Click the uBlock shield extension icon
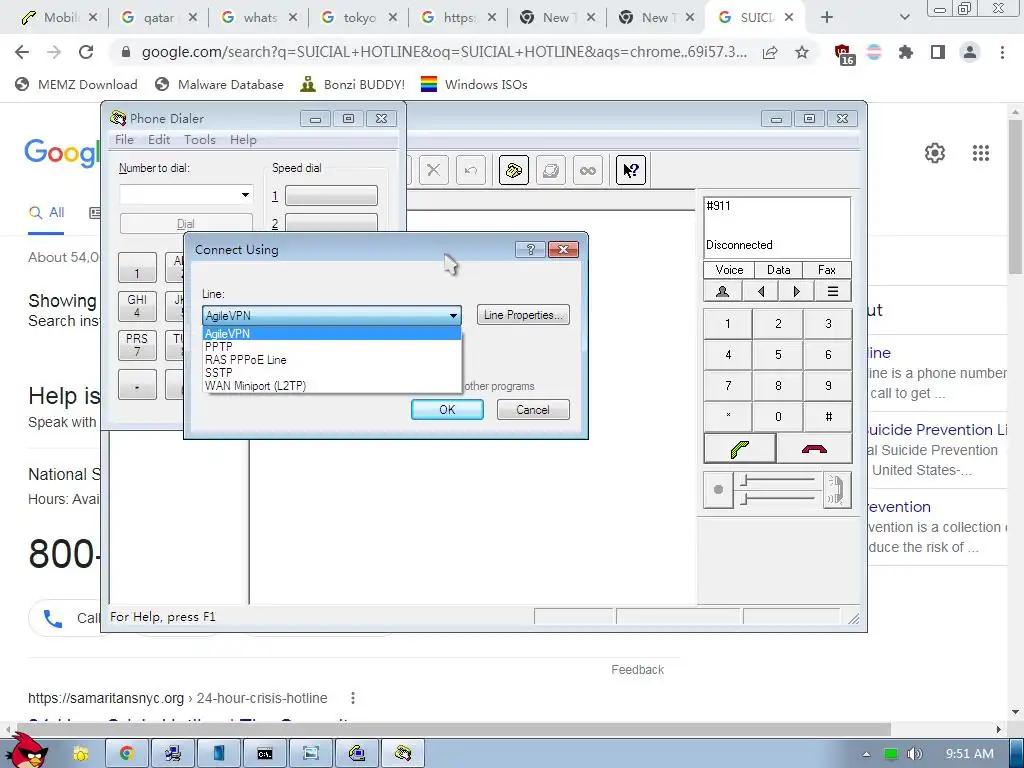The image size is (1024, 768). coord(843,53)
